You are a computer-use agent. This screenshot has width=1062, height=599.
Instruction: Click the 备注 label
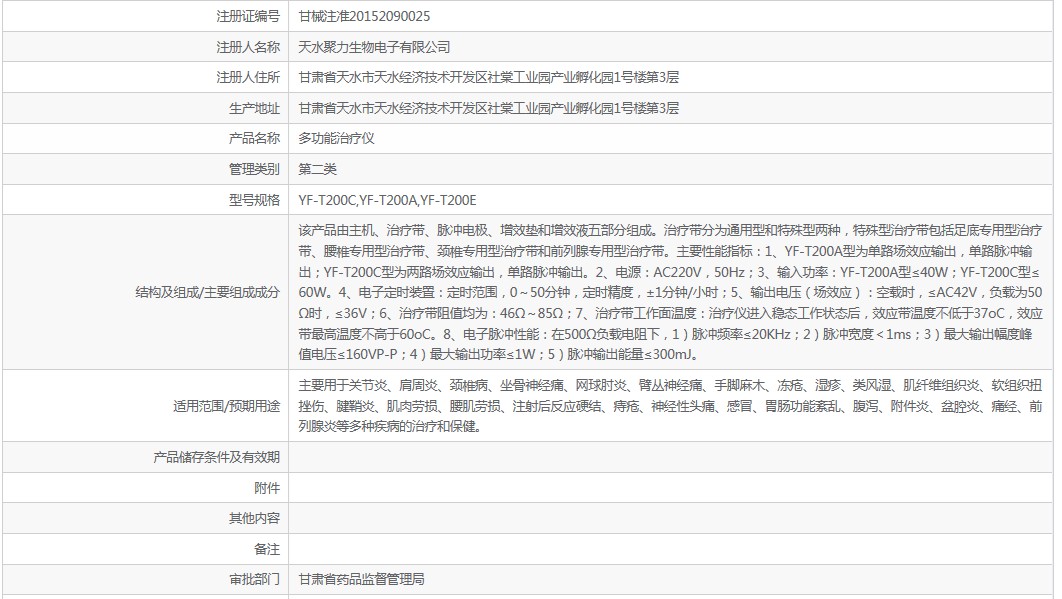click(267, 549)
